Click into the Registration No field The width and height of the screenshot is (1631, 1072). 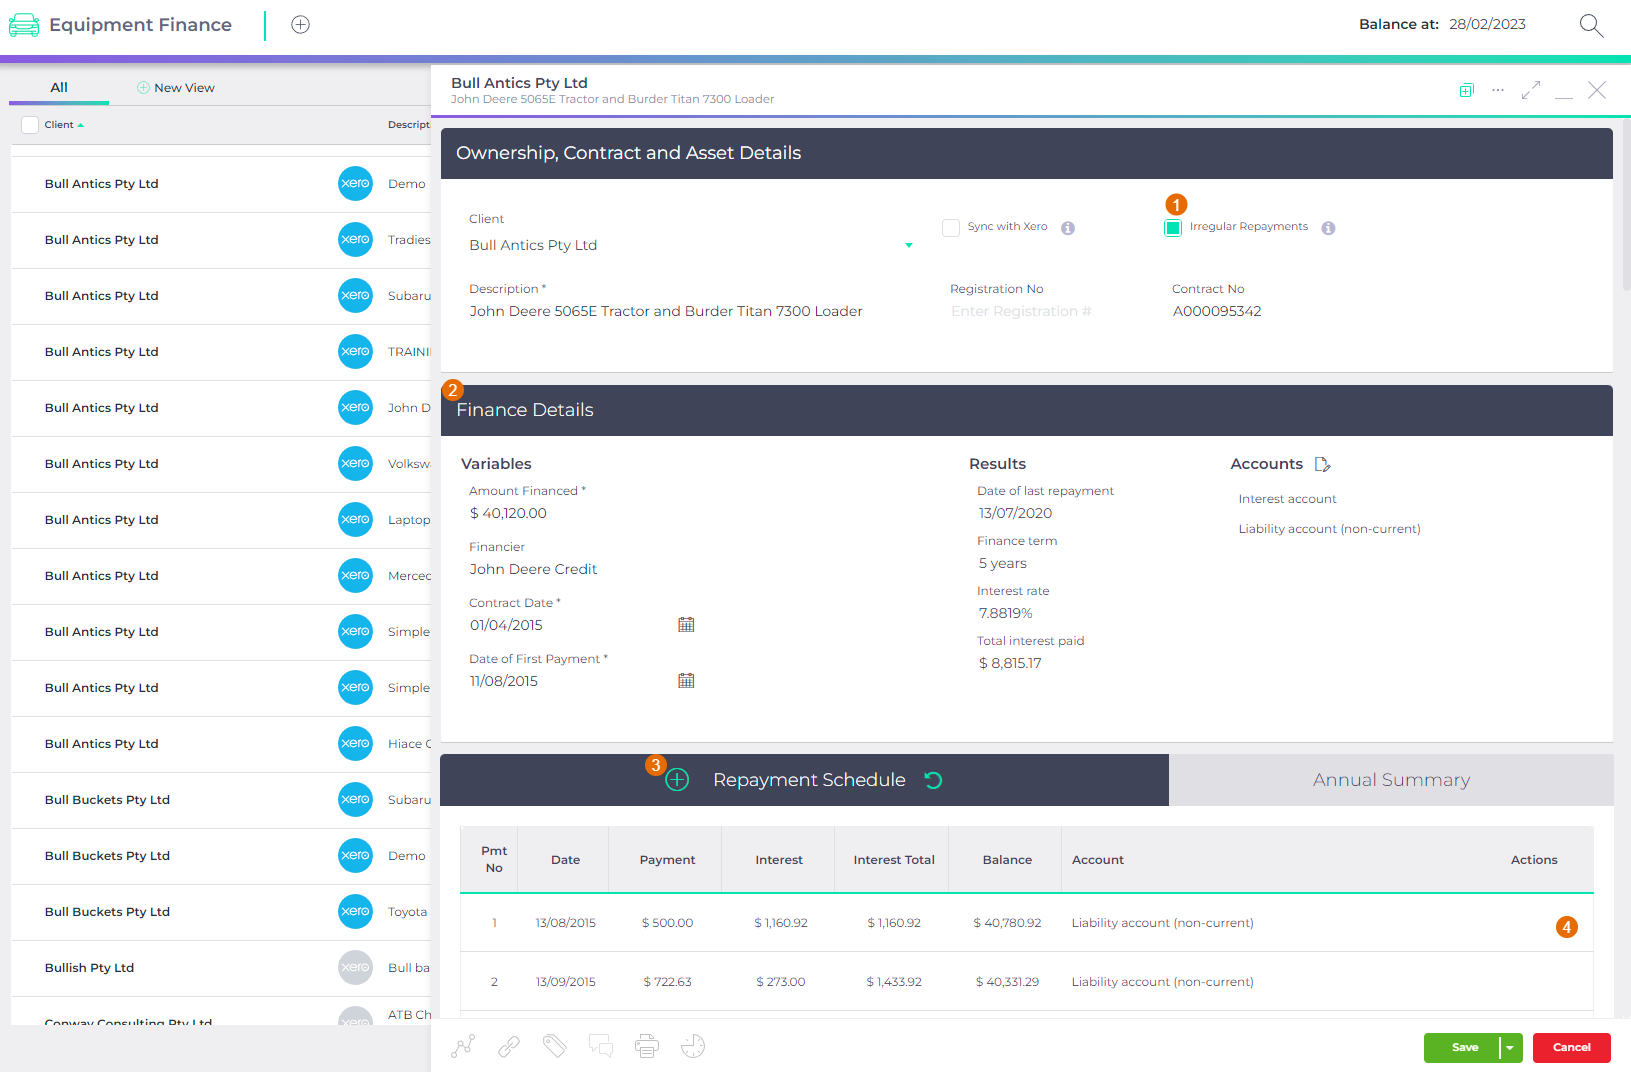(x=1021, y=312)
